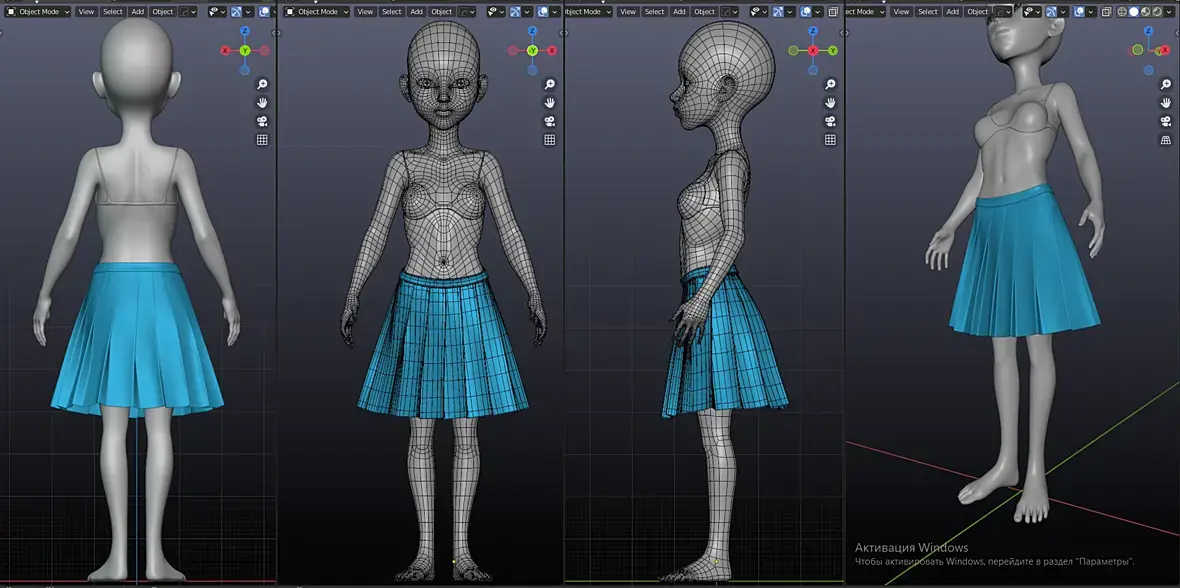
Task: Zoom icon in the perspective viewport
Action: click(x=1166, y=84)
